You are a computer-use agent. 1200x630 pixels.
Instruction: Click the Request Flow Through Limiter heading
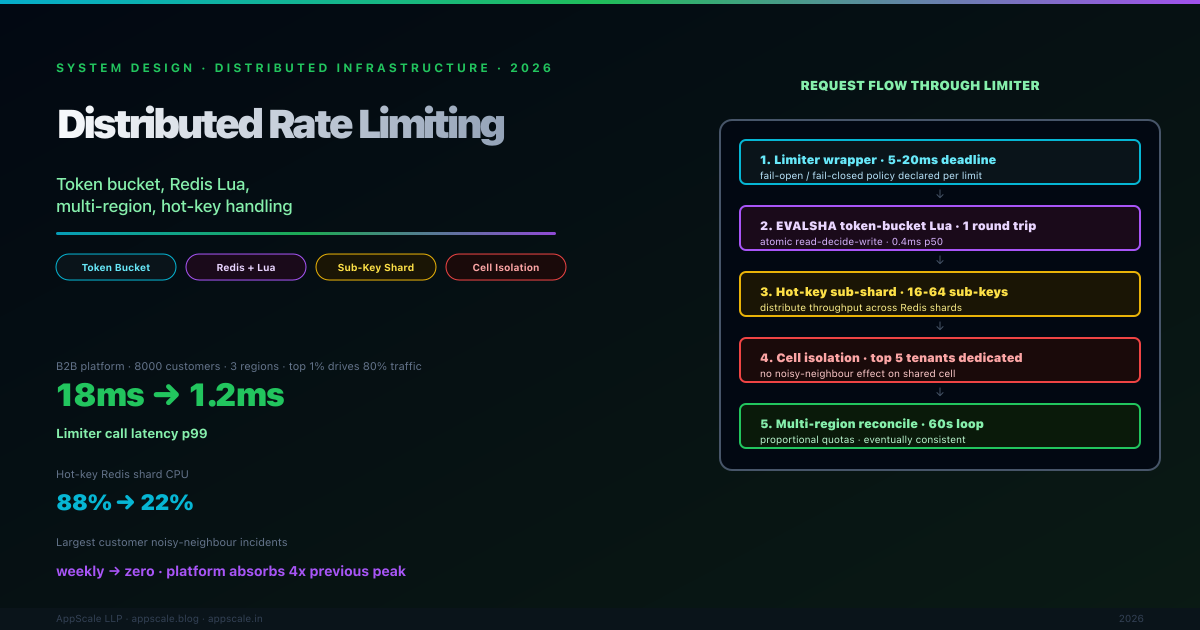tap(920, 86)
